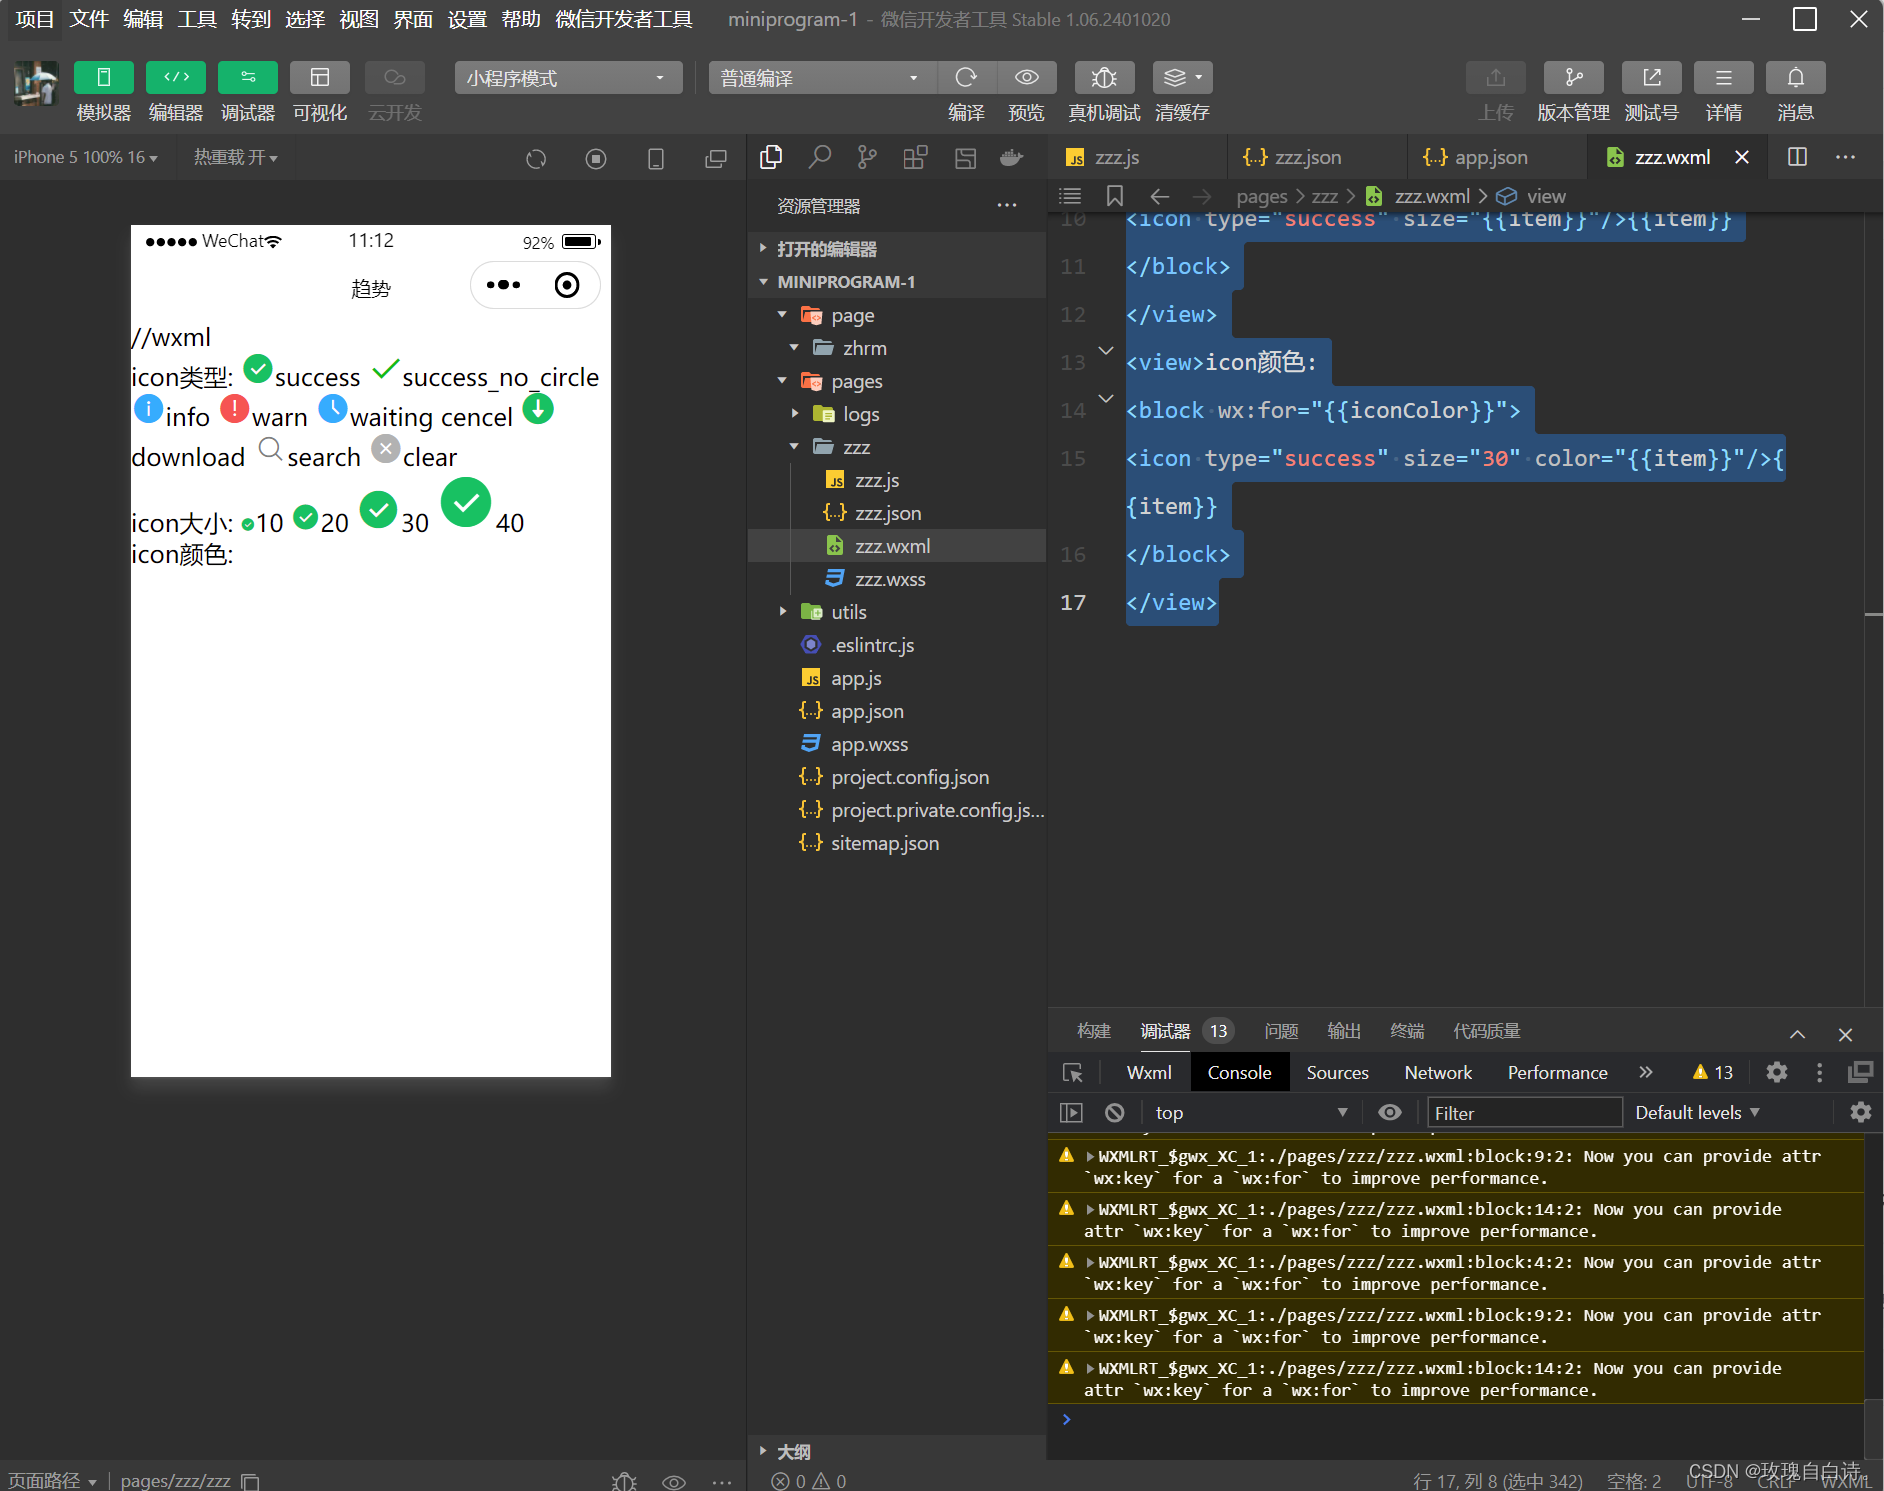Switch to the Performance debugger tab
Screen dimensions: 1884x1491
tap(1557, 1072)
